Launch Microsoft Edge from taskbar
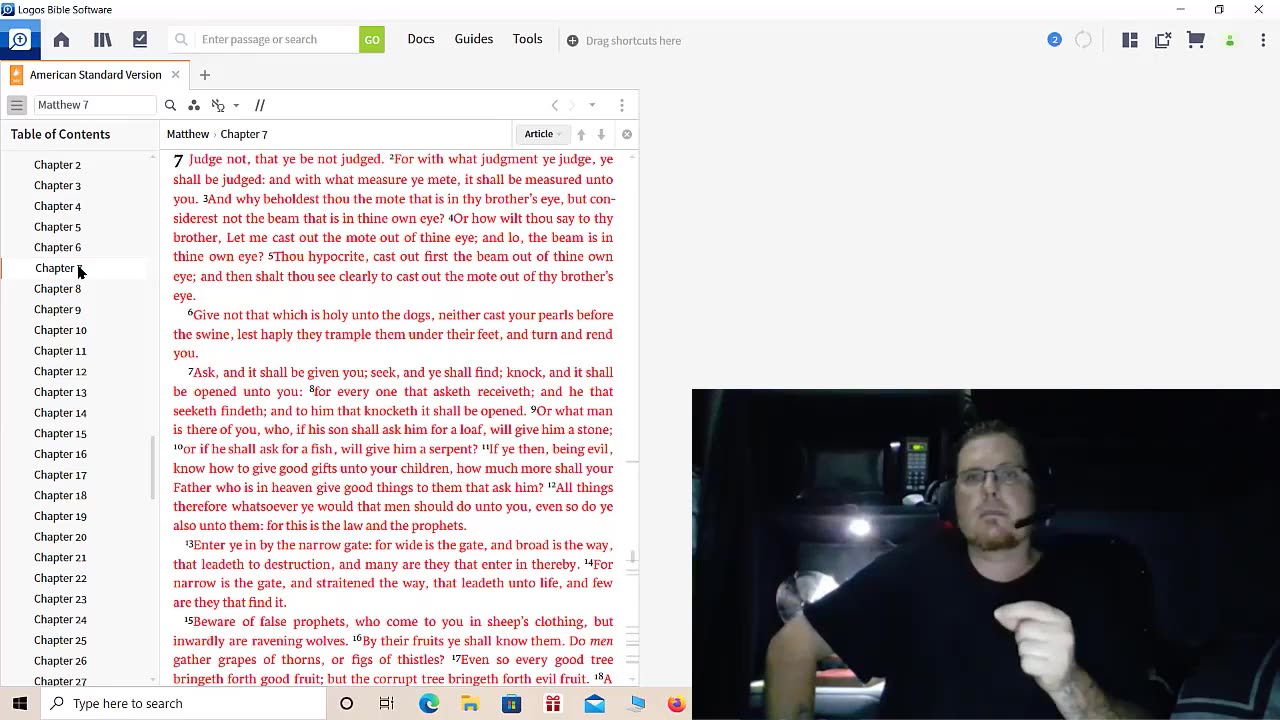 tap(429, 704)
